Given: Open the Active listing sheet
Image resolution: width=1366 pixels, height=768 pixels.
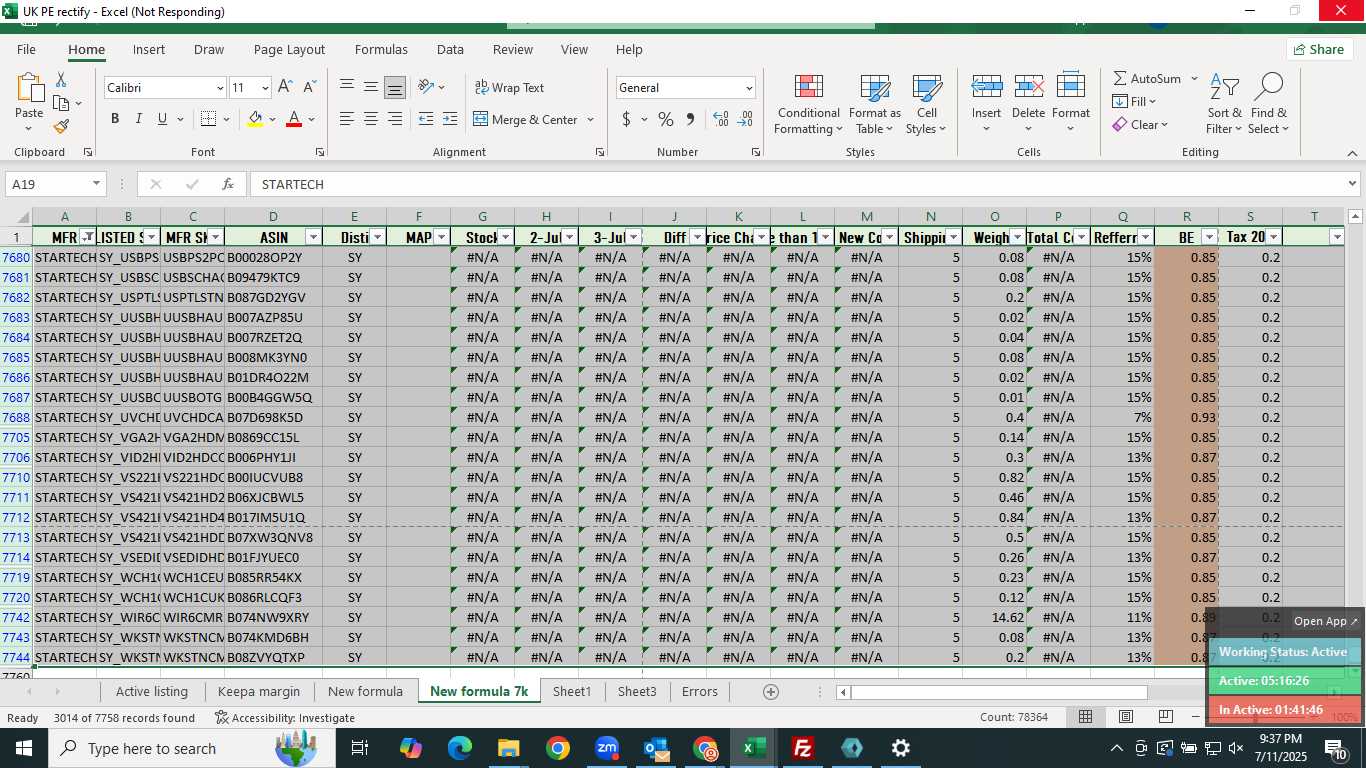Looking at the screenshot, I should pyautogui.click(x=152, y=691).
